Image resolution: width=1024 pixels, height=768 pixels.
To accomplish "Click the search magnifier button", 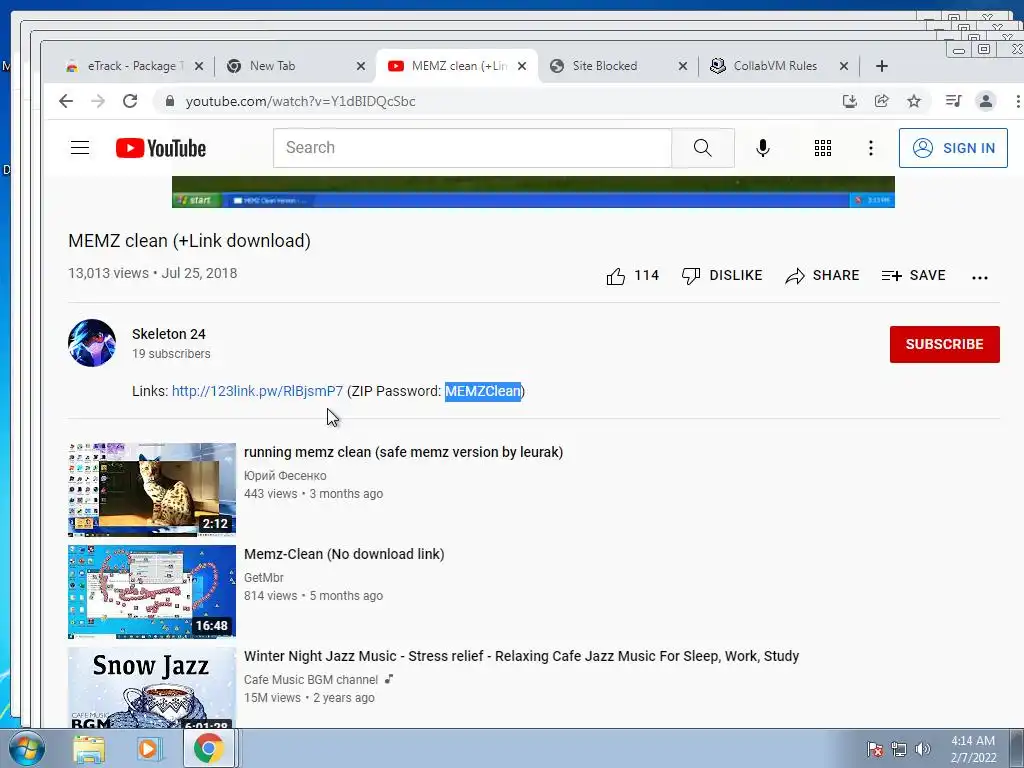I will (703, 148).
